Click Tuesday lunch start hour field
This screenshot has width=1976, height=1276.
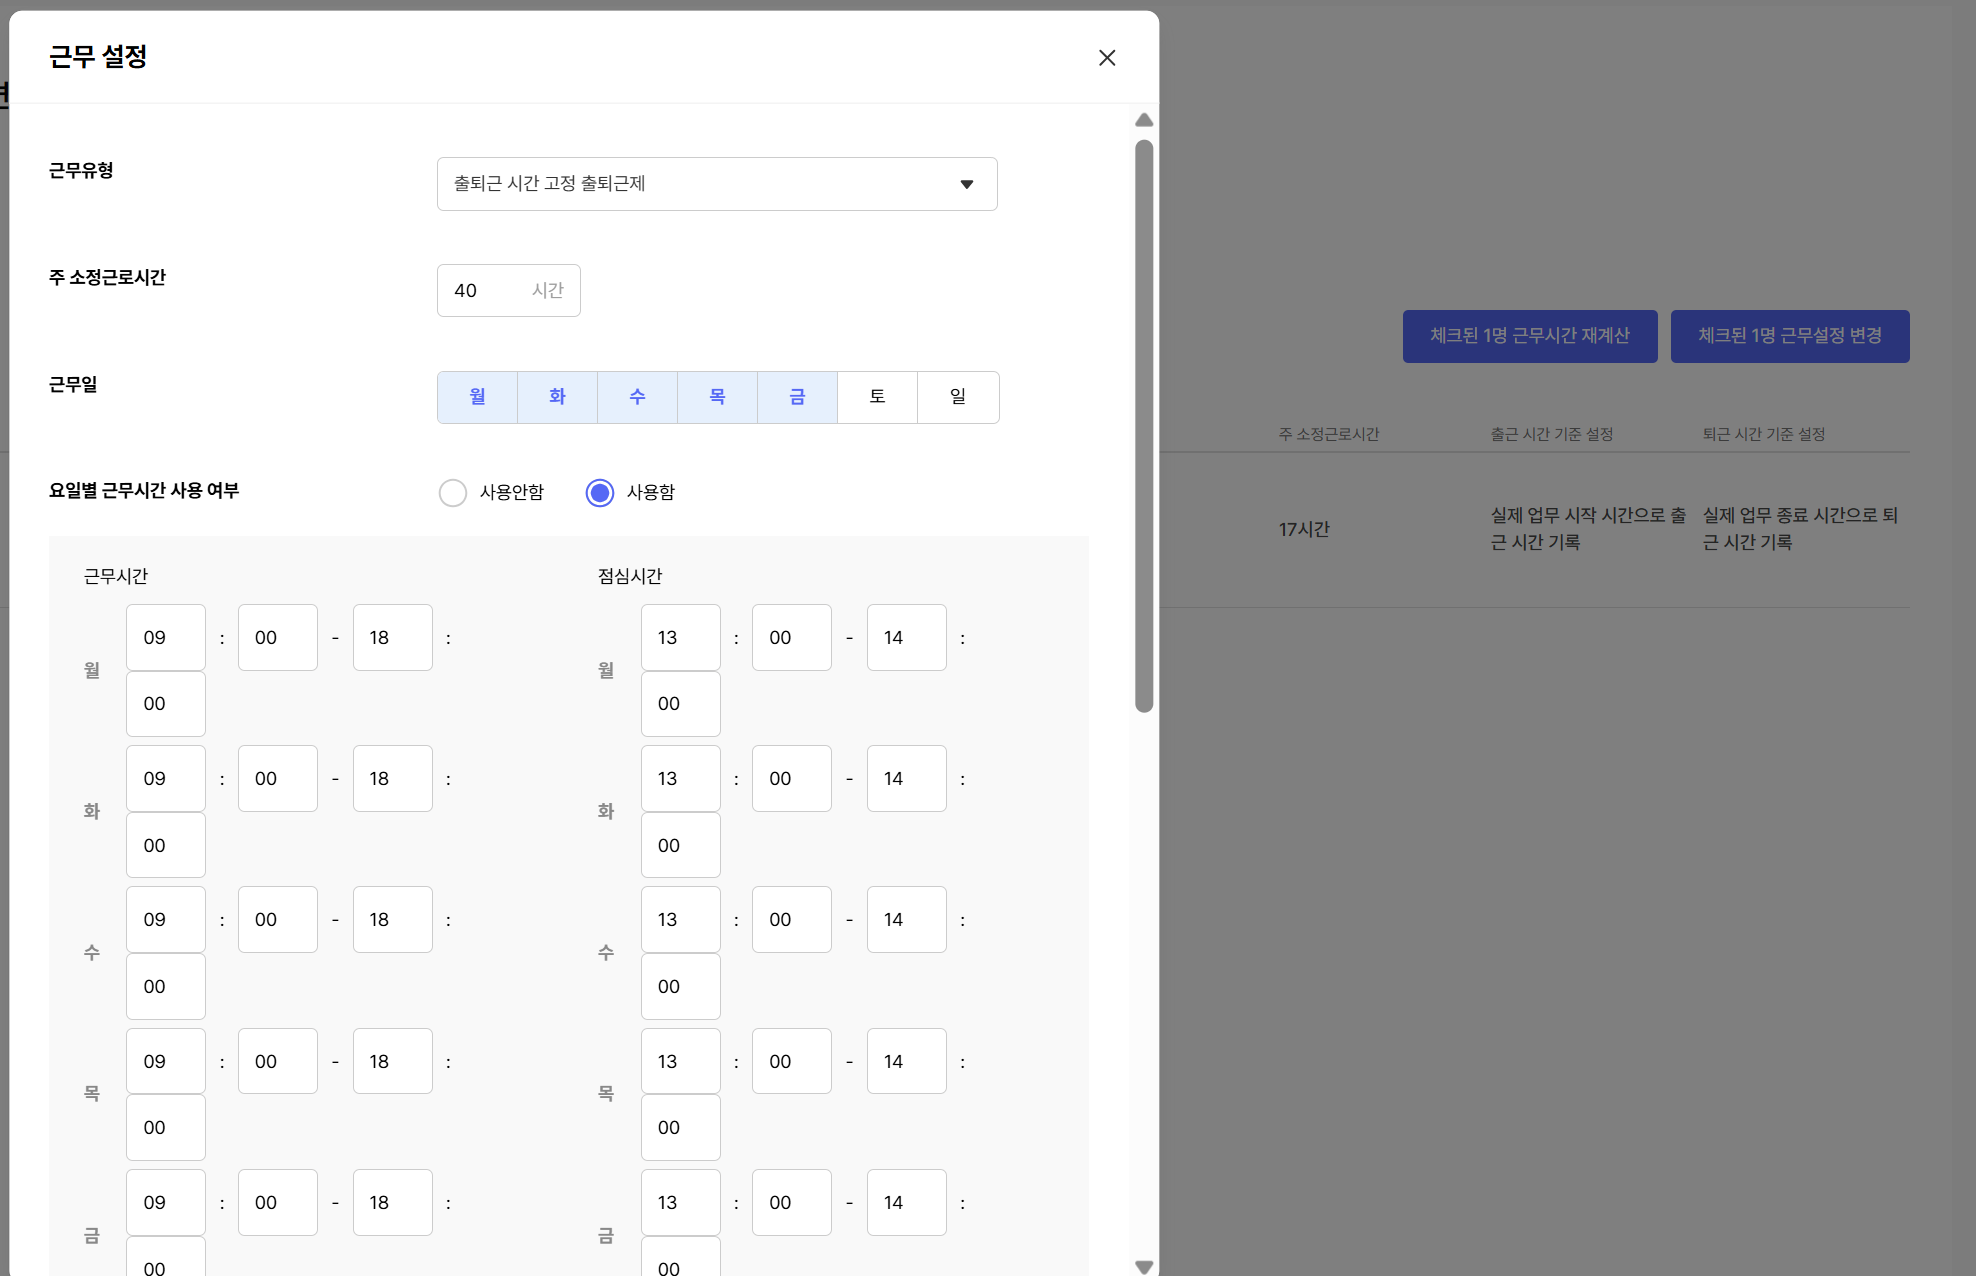680,779
